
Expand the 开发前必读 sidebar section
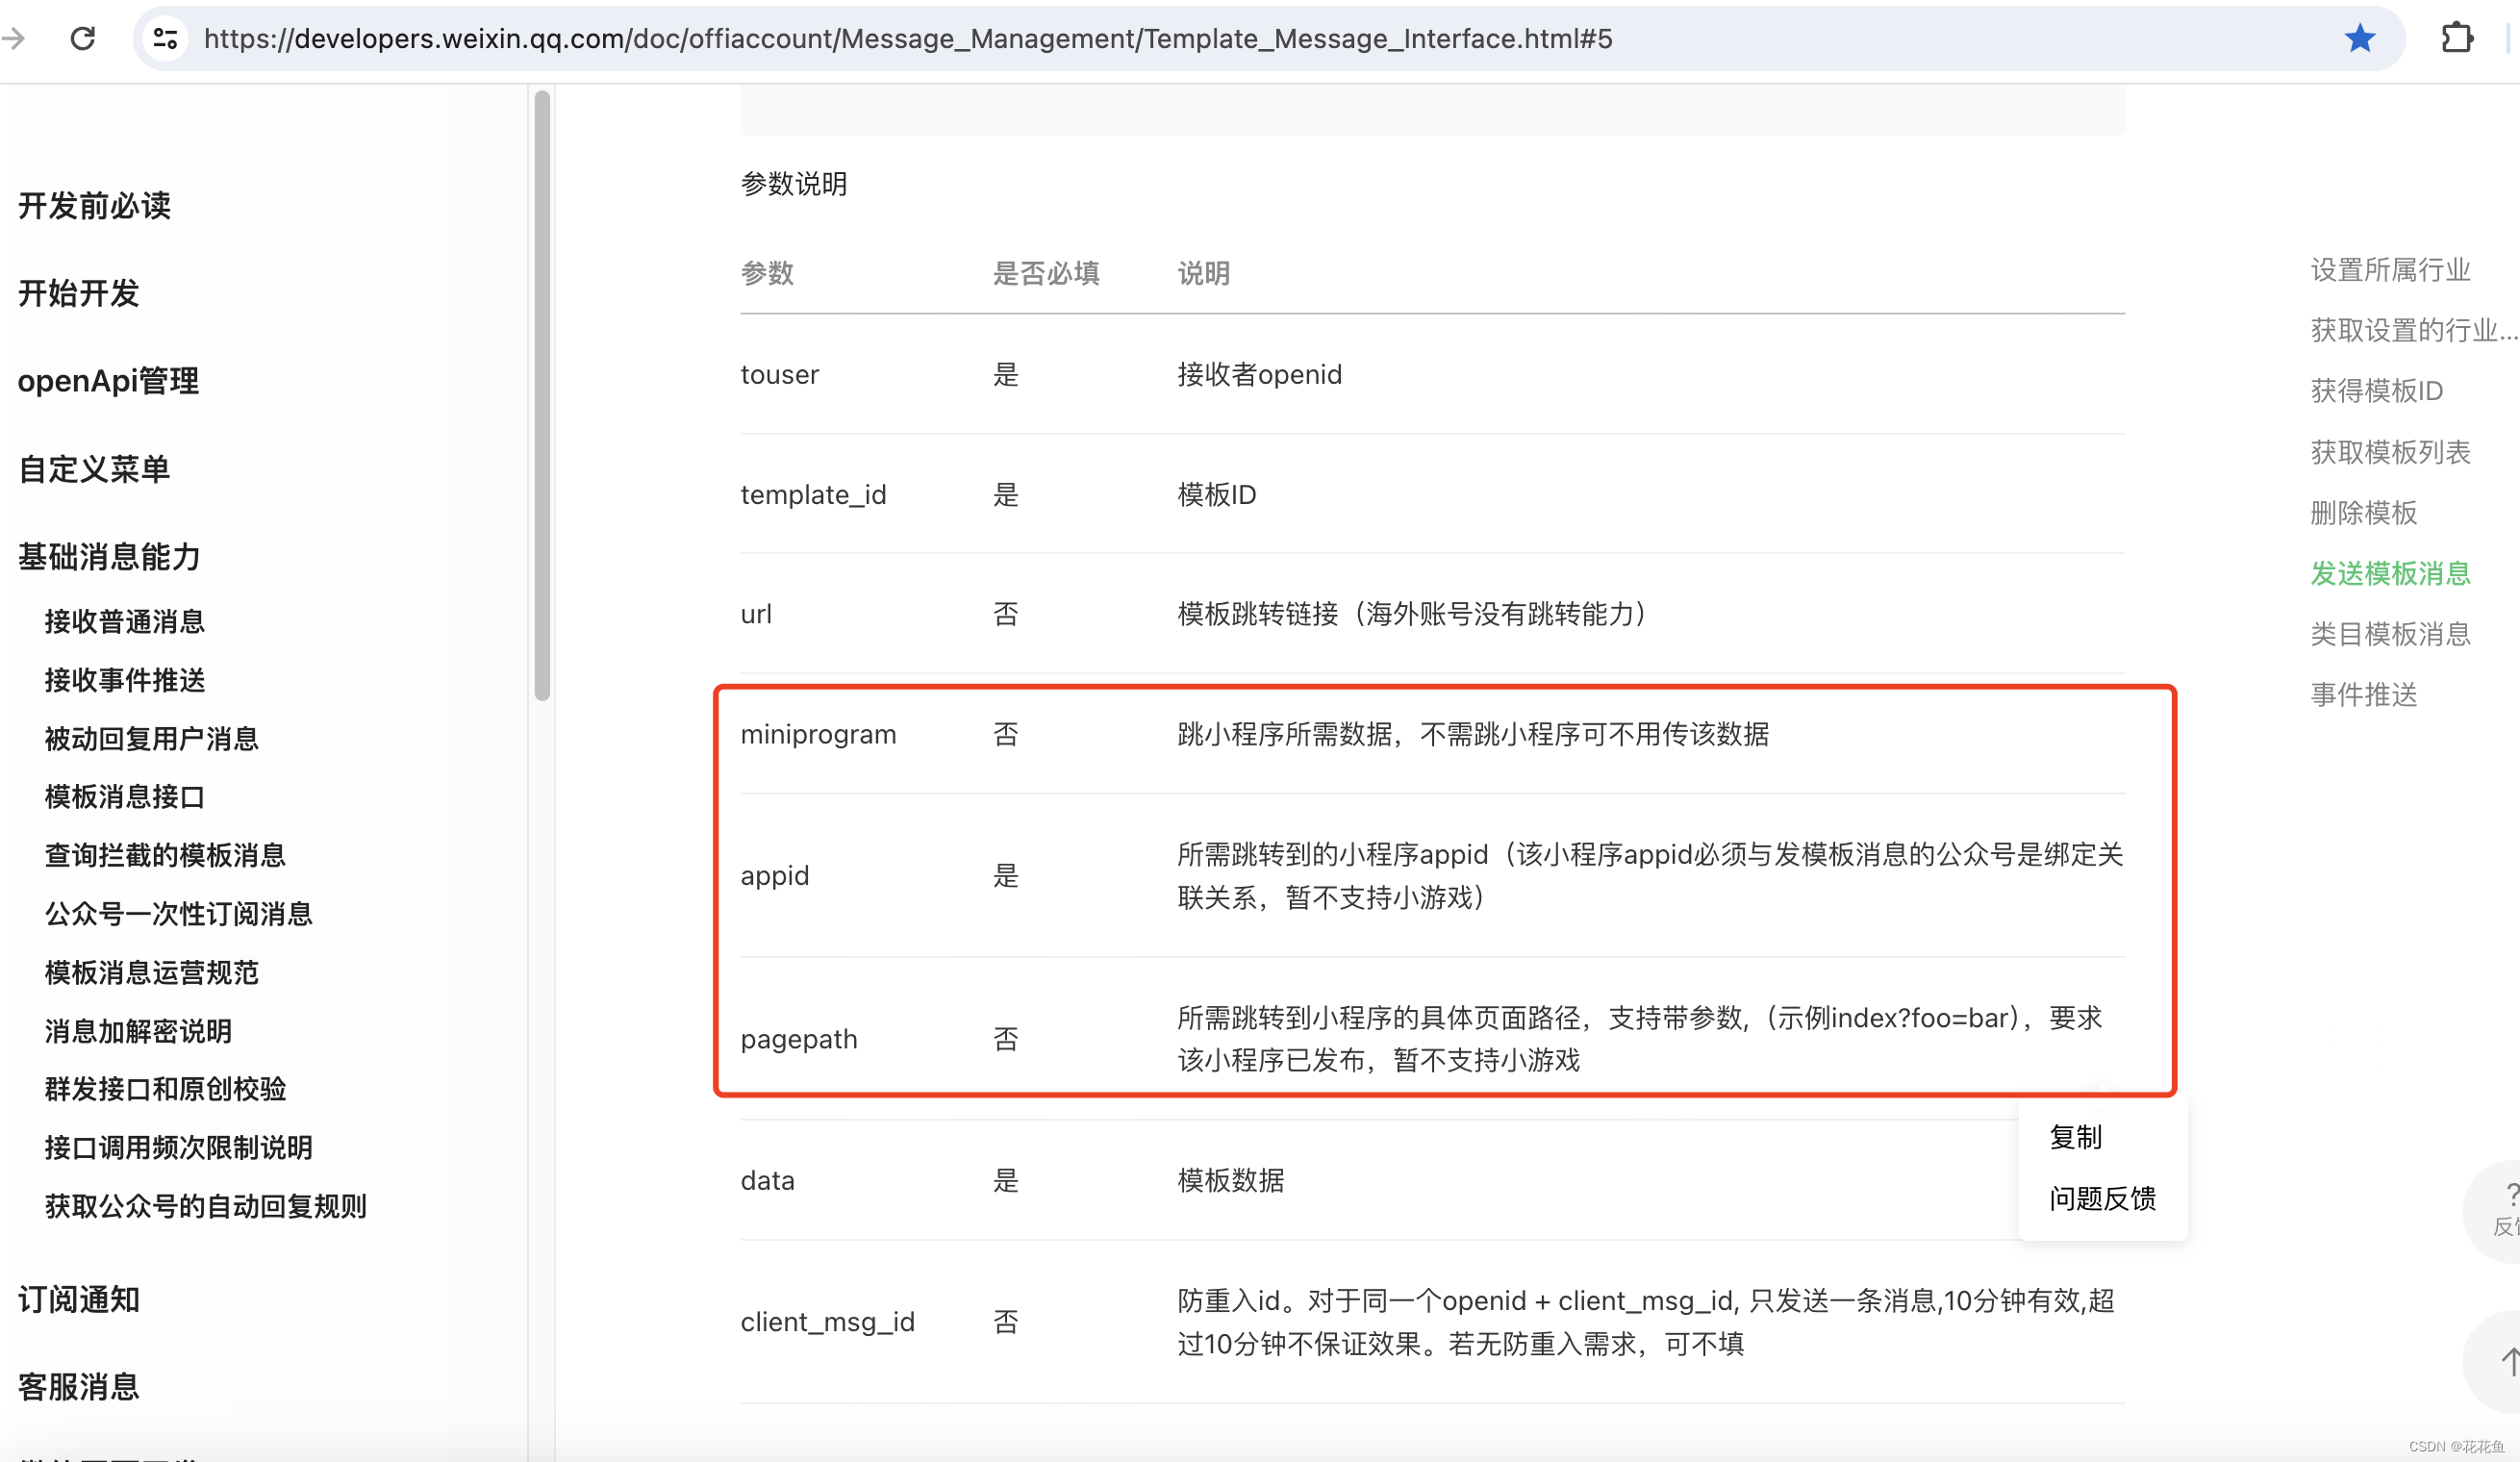pos(94,206)
